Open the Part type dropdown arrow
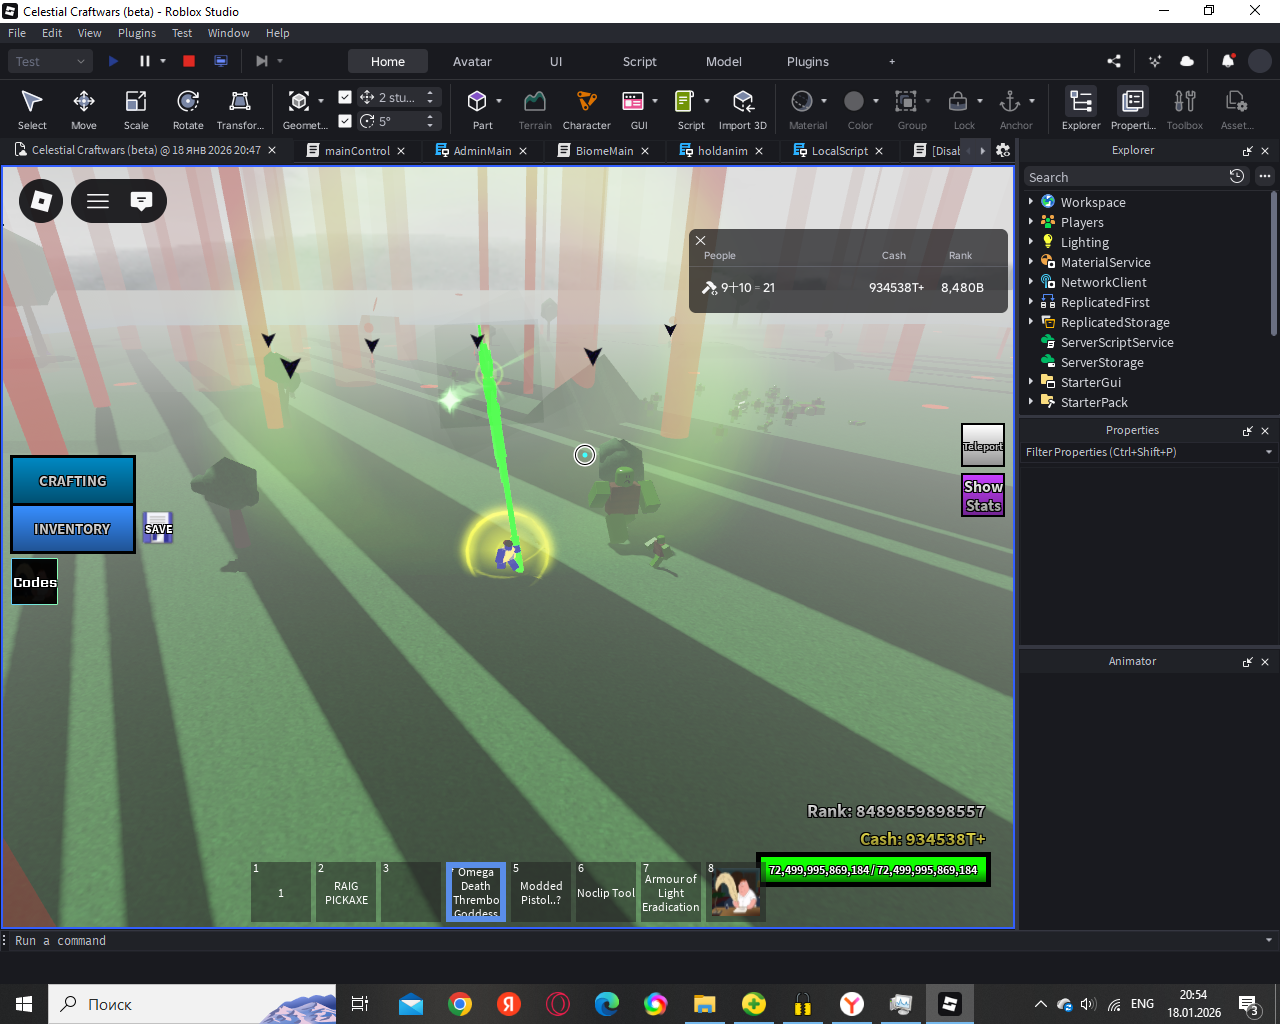Screen dimensions: 1280x1024 499,101
